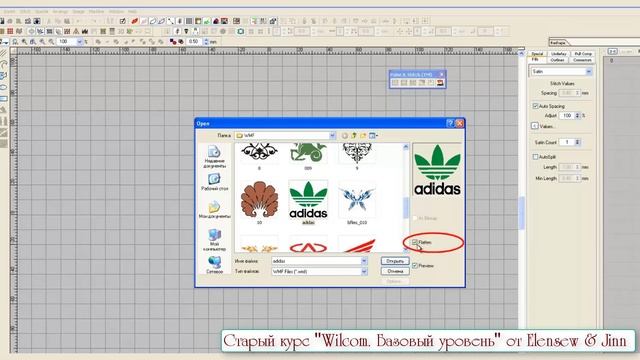This screenshot has width=640, height=360.
Task: Open the Satin stitch type dropdown
Action: click(589, 71)
